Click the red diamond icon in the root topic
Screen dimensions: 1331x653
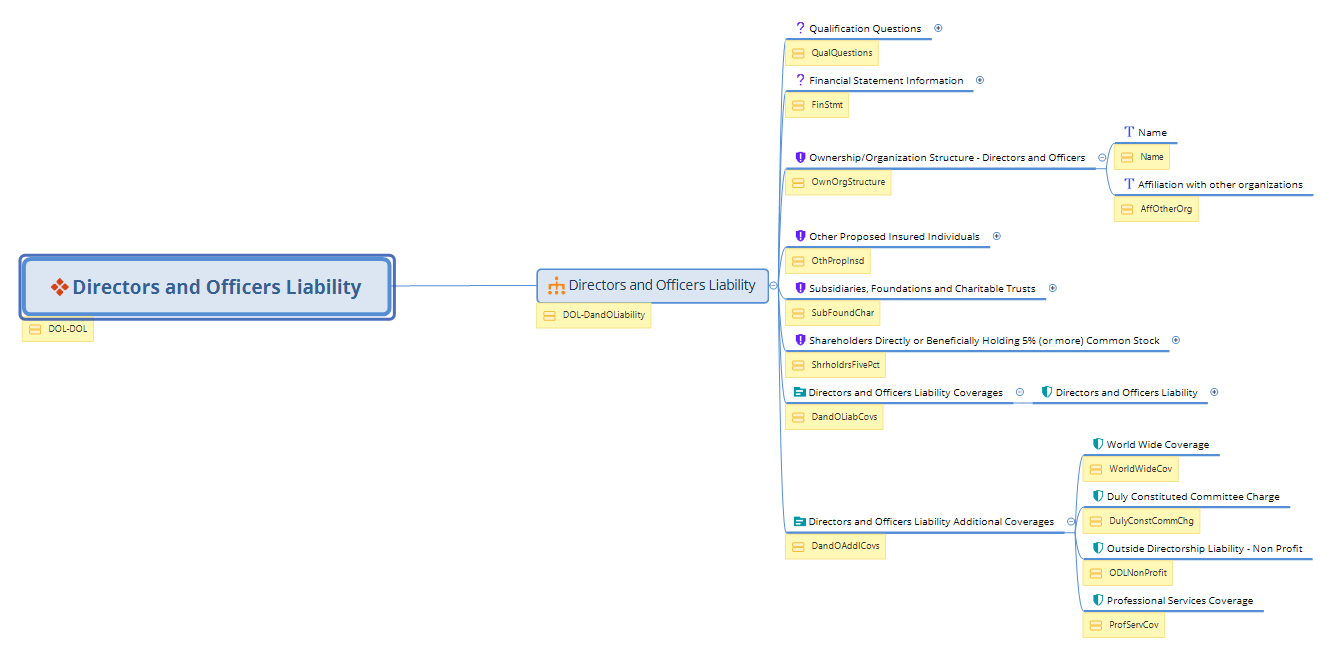tap(60, 287)
